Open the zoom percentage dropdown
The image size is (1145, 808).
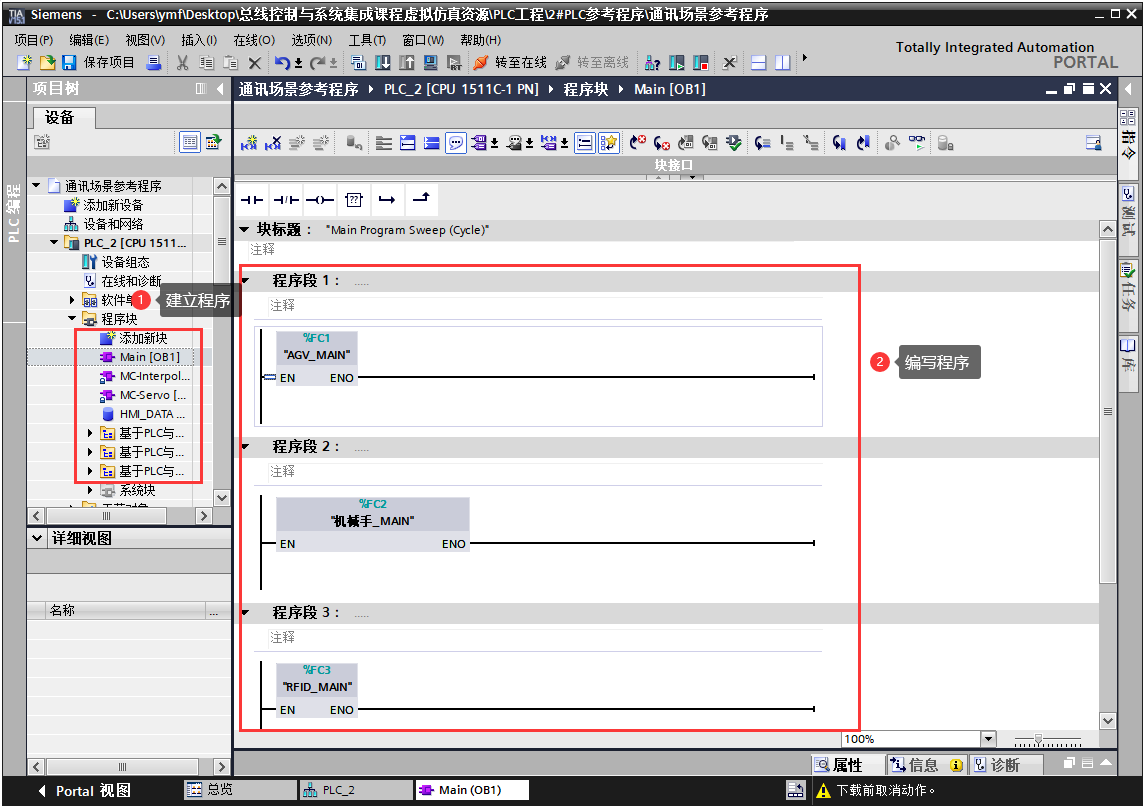pos(988,739)
